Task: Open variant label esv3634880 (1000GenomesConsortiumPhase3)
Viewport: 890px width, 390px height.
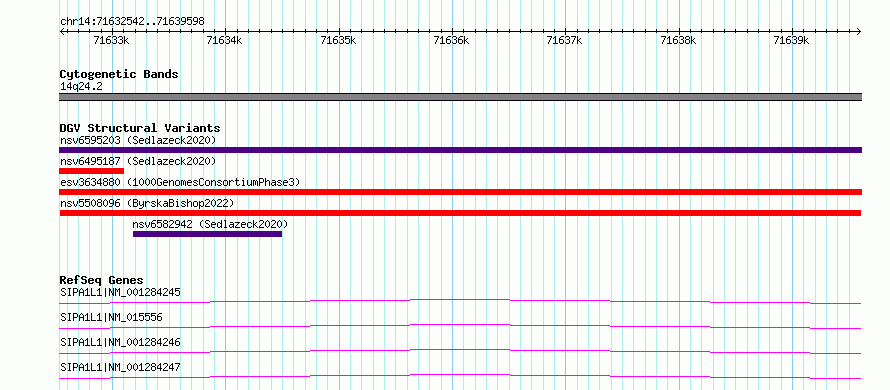Action: [x=180, y=182]
